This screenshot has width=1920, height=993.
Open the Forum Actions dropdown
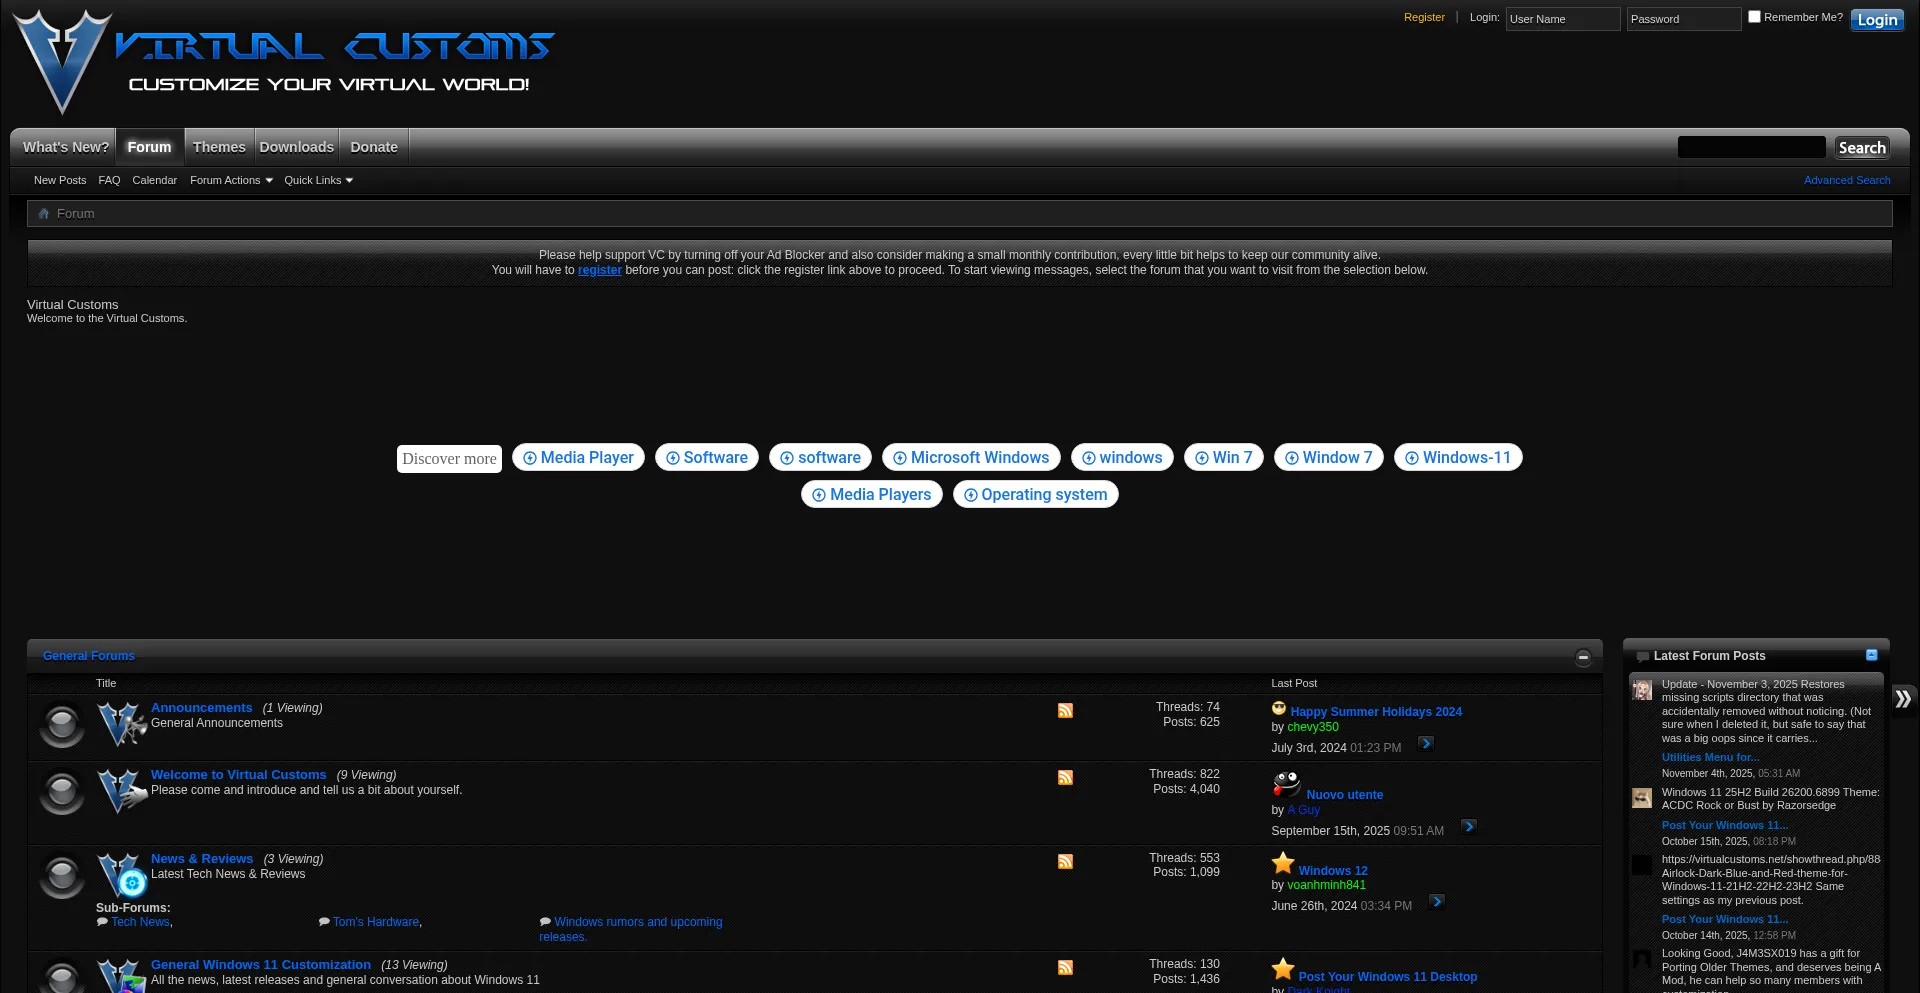coord(231,181)
